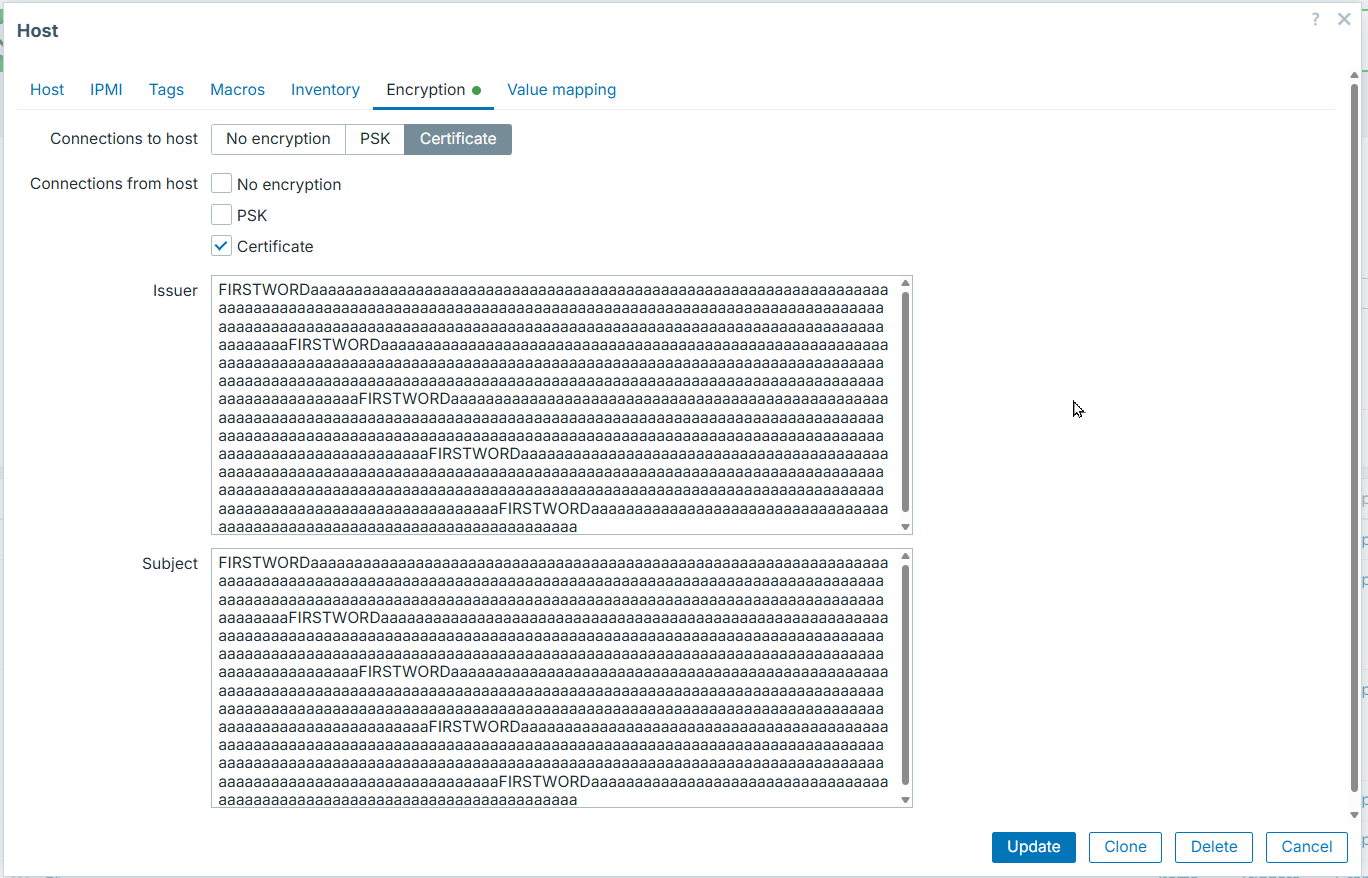Open the IPMI tab

point(106,90)
